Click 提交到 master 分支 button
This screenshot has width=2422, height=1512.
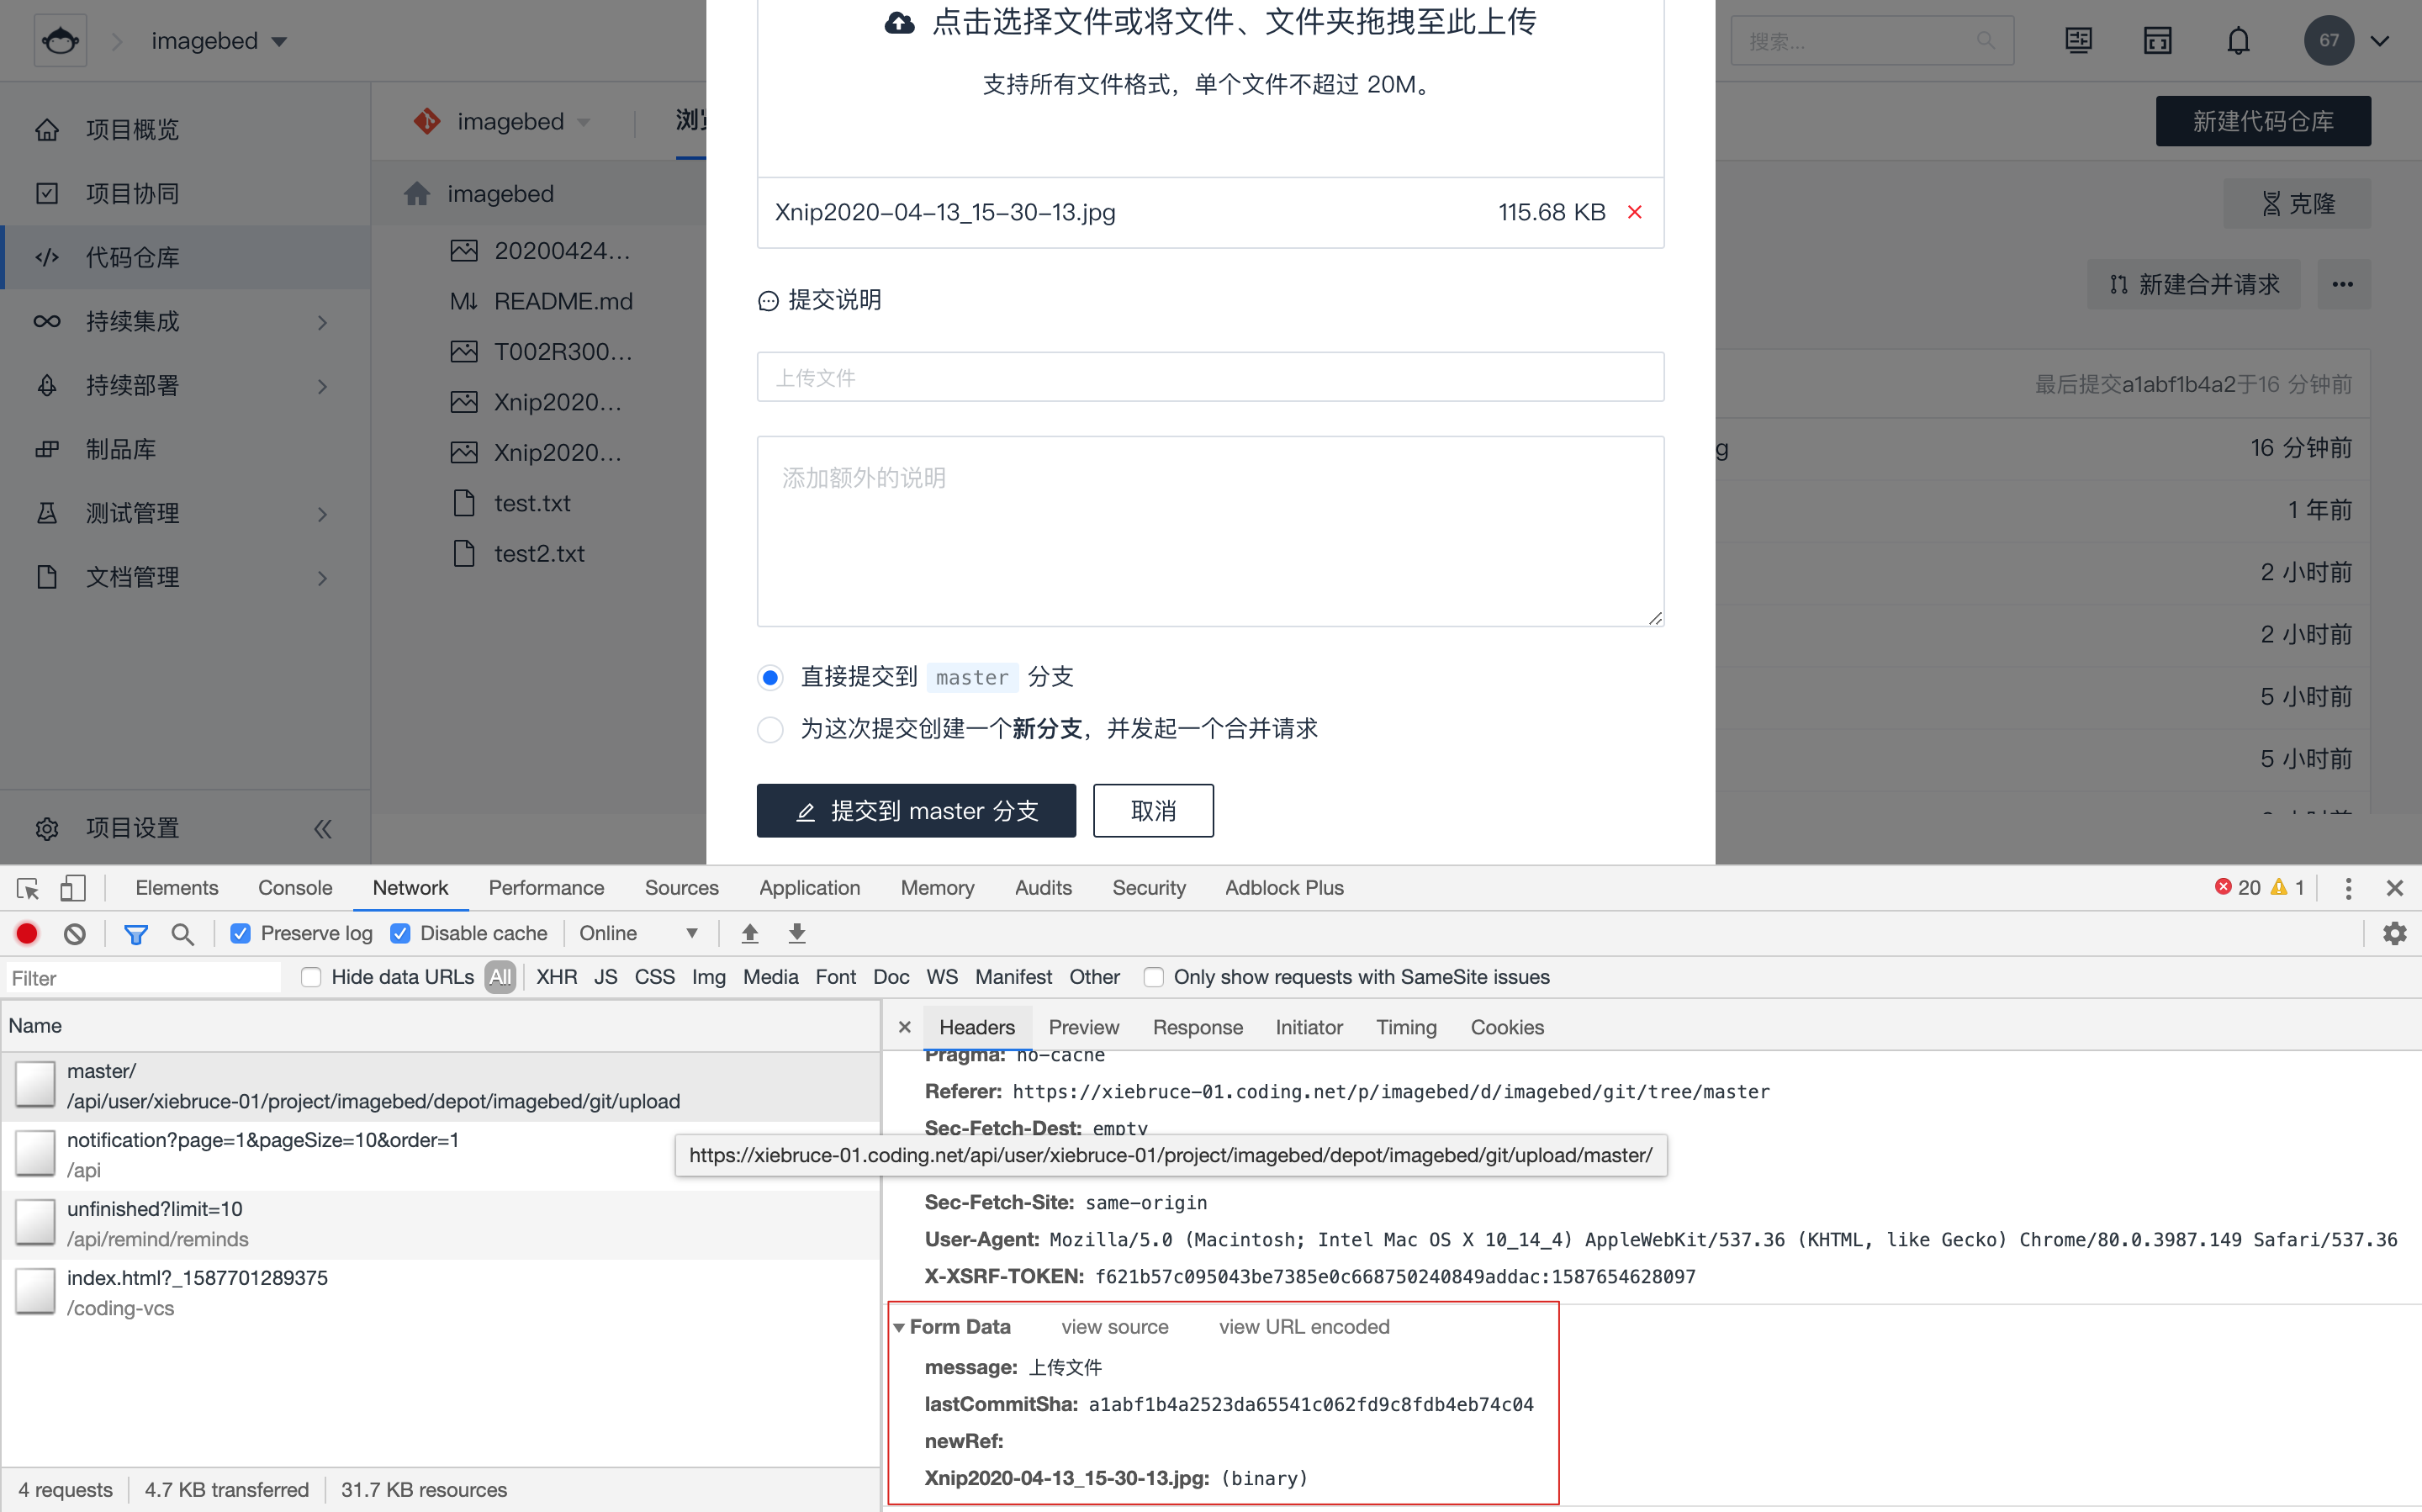[x=916, y=810]
